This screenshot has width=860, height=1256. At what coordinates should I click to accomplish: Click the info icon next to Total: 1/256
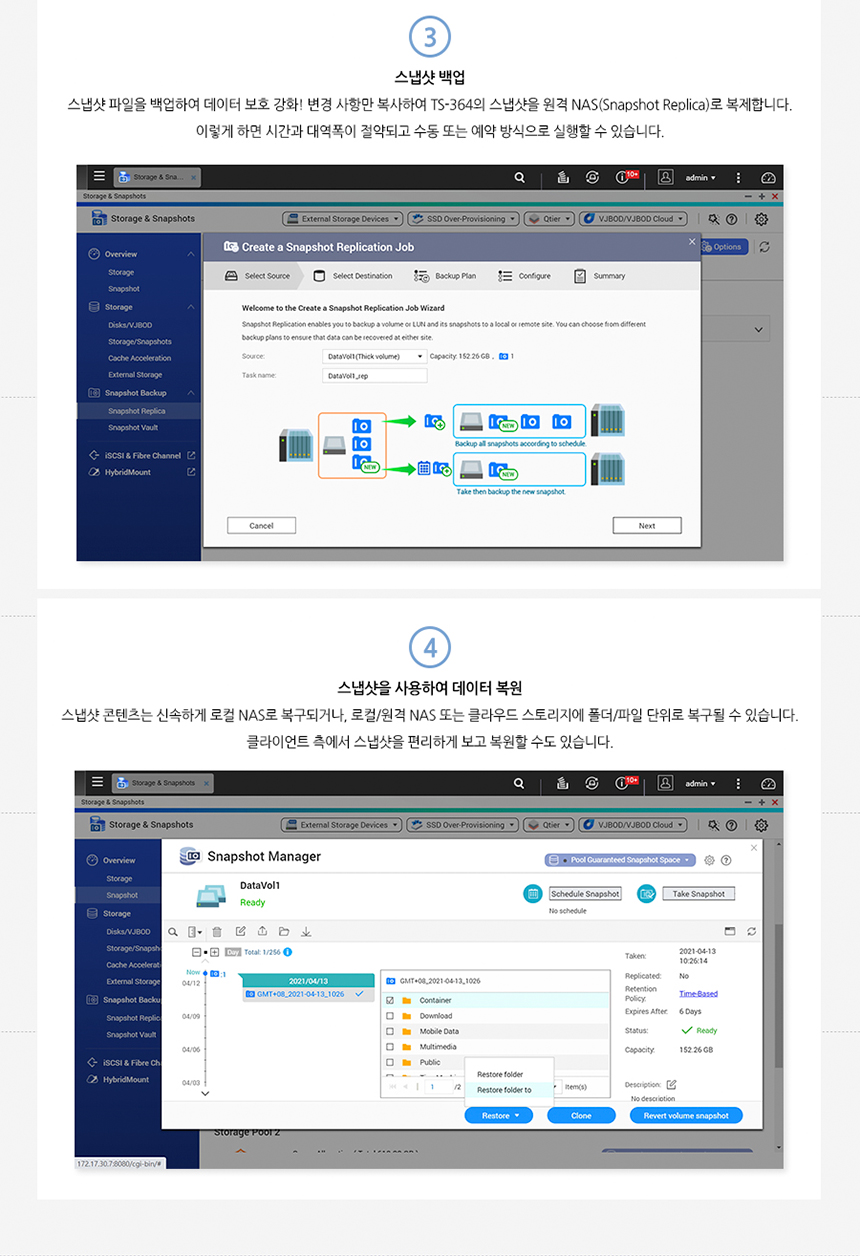click(x=288, y=952)
